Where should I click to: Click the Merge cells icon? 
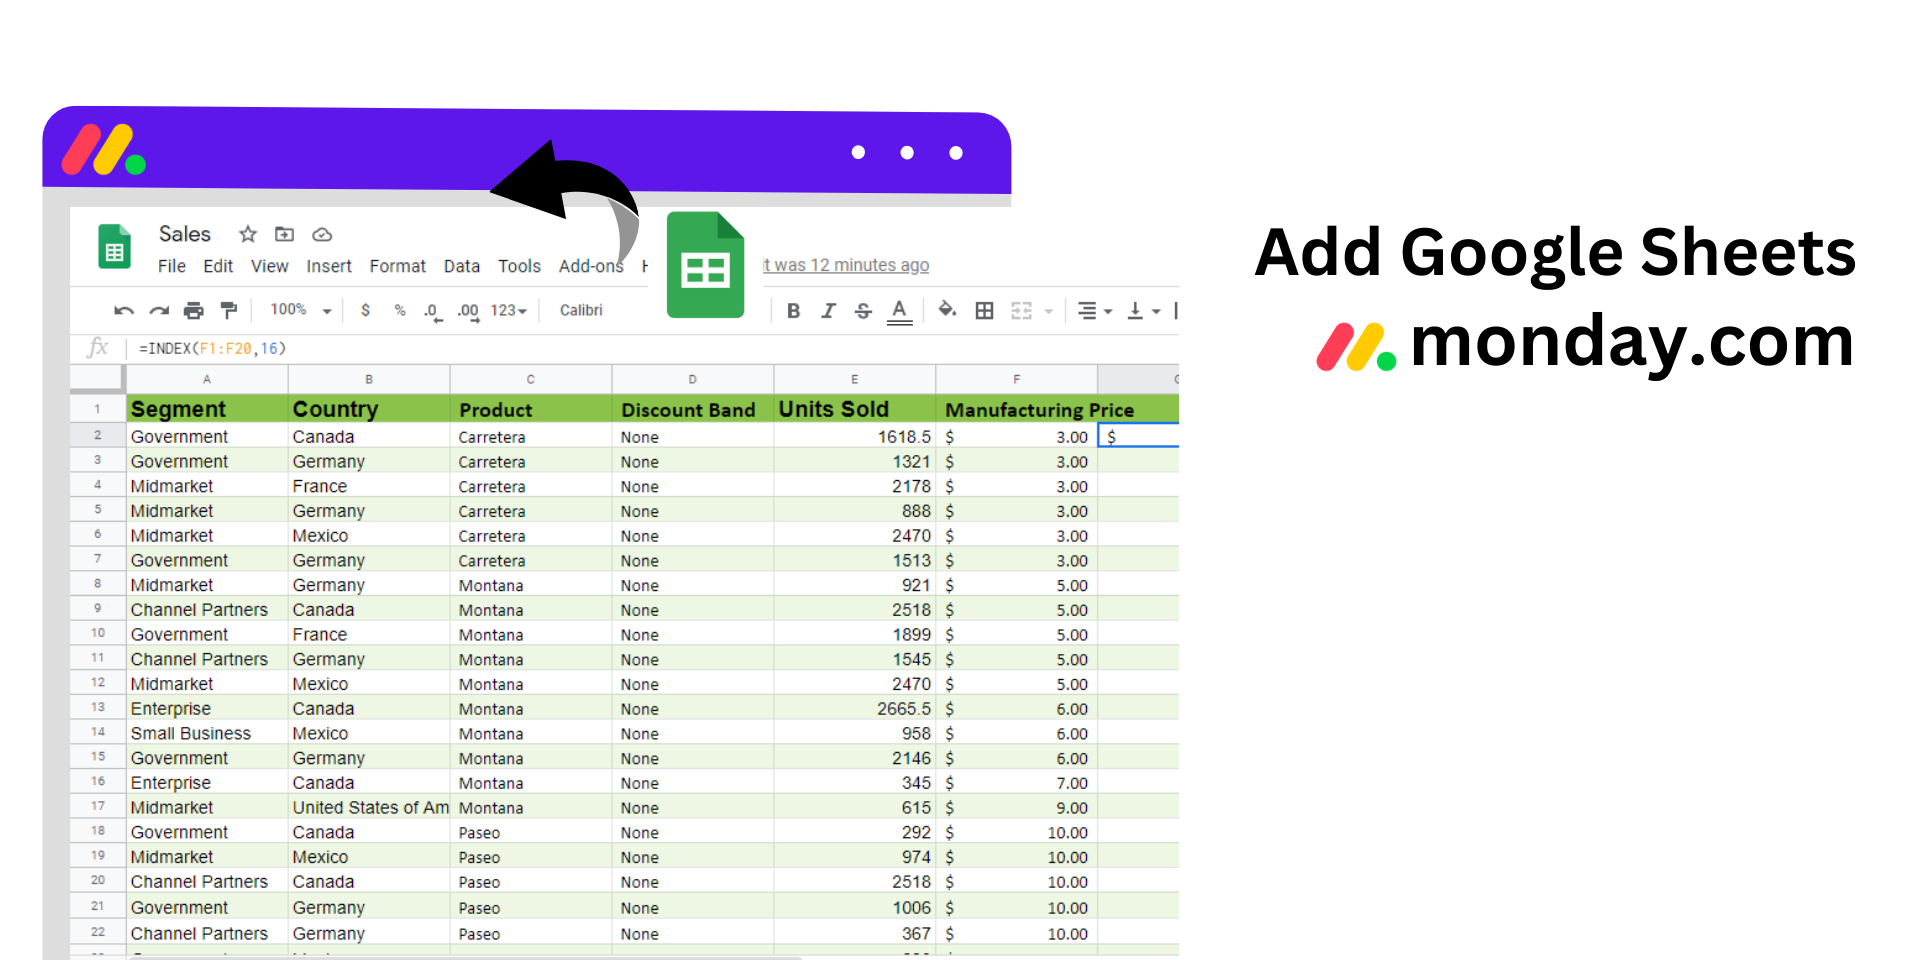tap(1021, 310)
